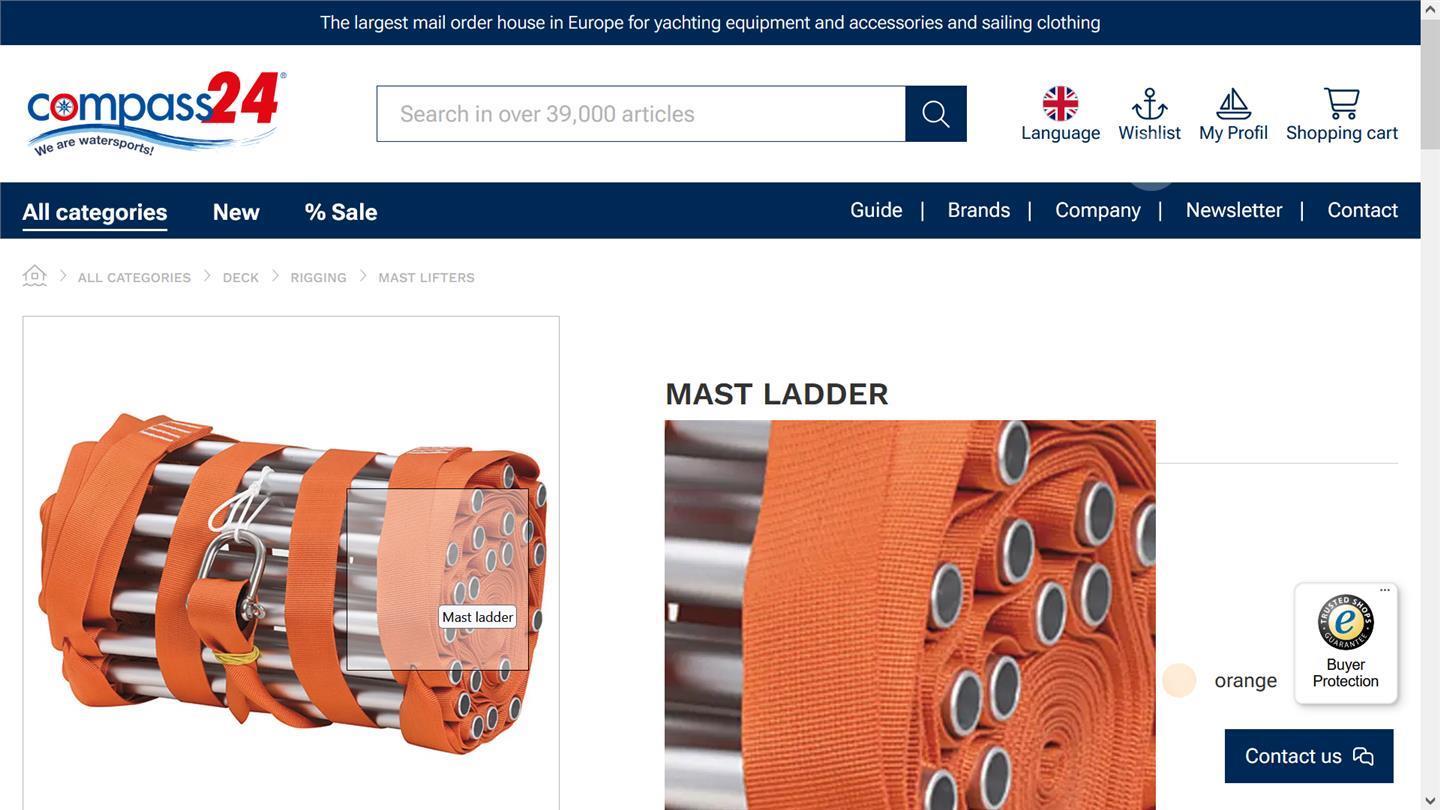The image size is (1440, 810).
Task: Open the New products menu item
Action: (x=236, y=212)
